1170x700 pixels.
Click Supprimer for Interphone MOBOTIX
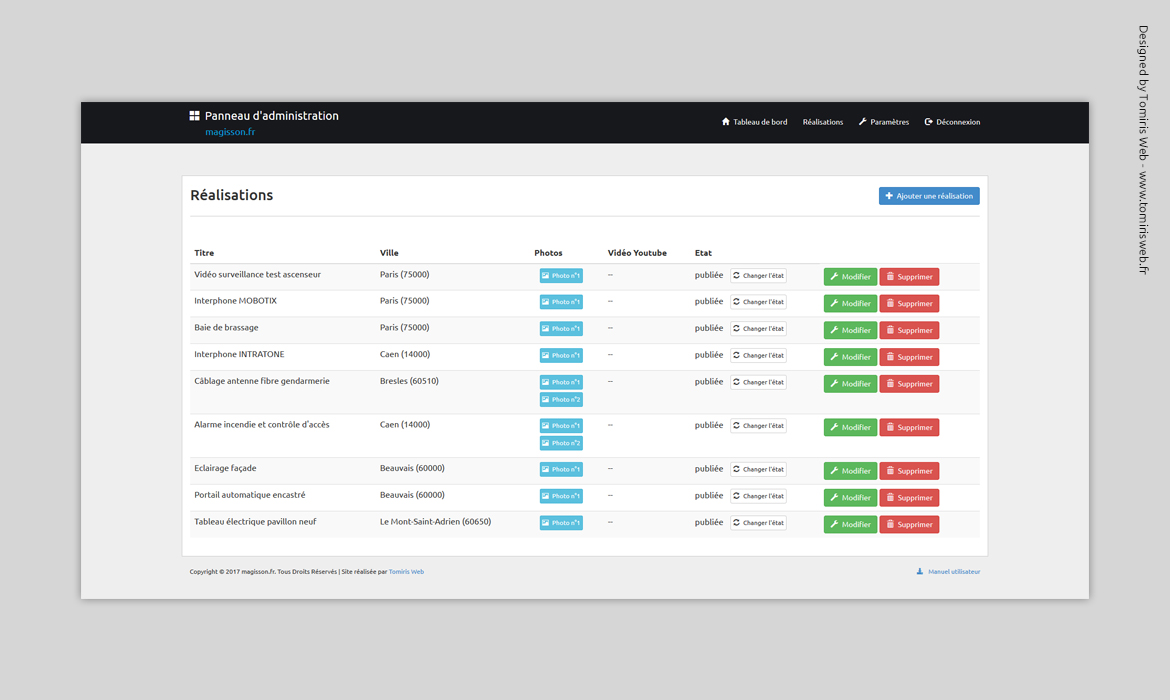[909, 304]
